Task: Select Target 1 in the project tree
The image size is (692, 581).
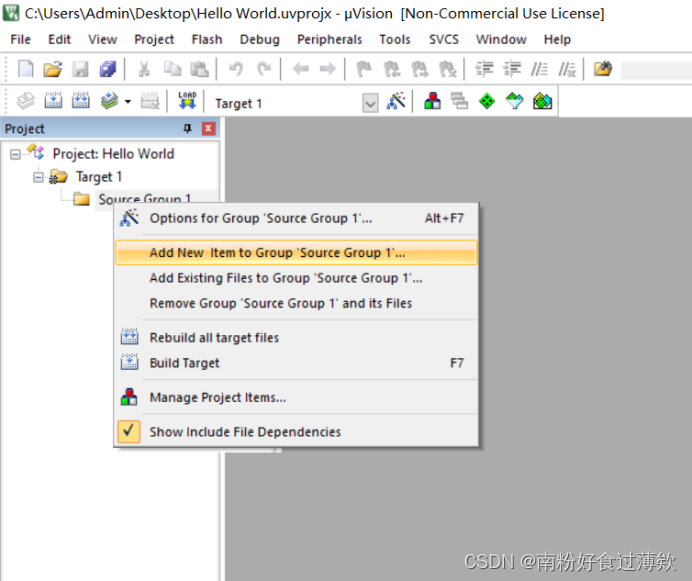Action: [99, 177]
